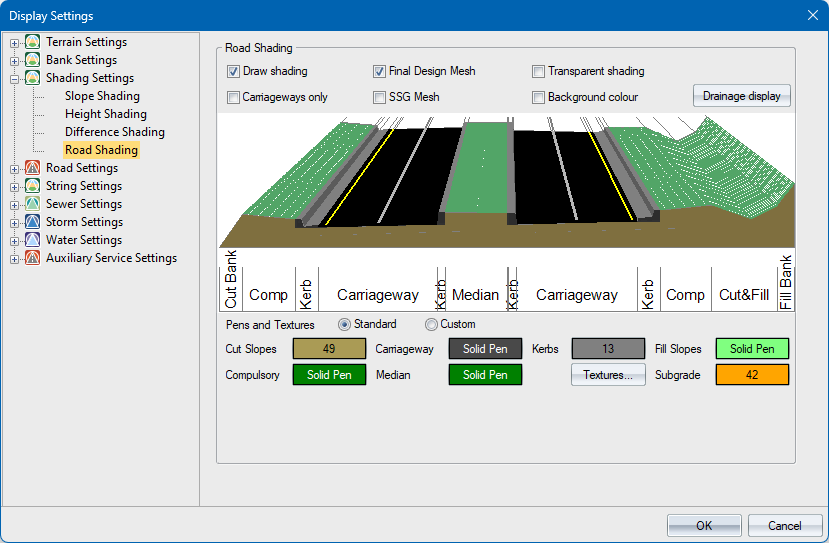Expand the Terrain Settings node

[x=15, y=42]
